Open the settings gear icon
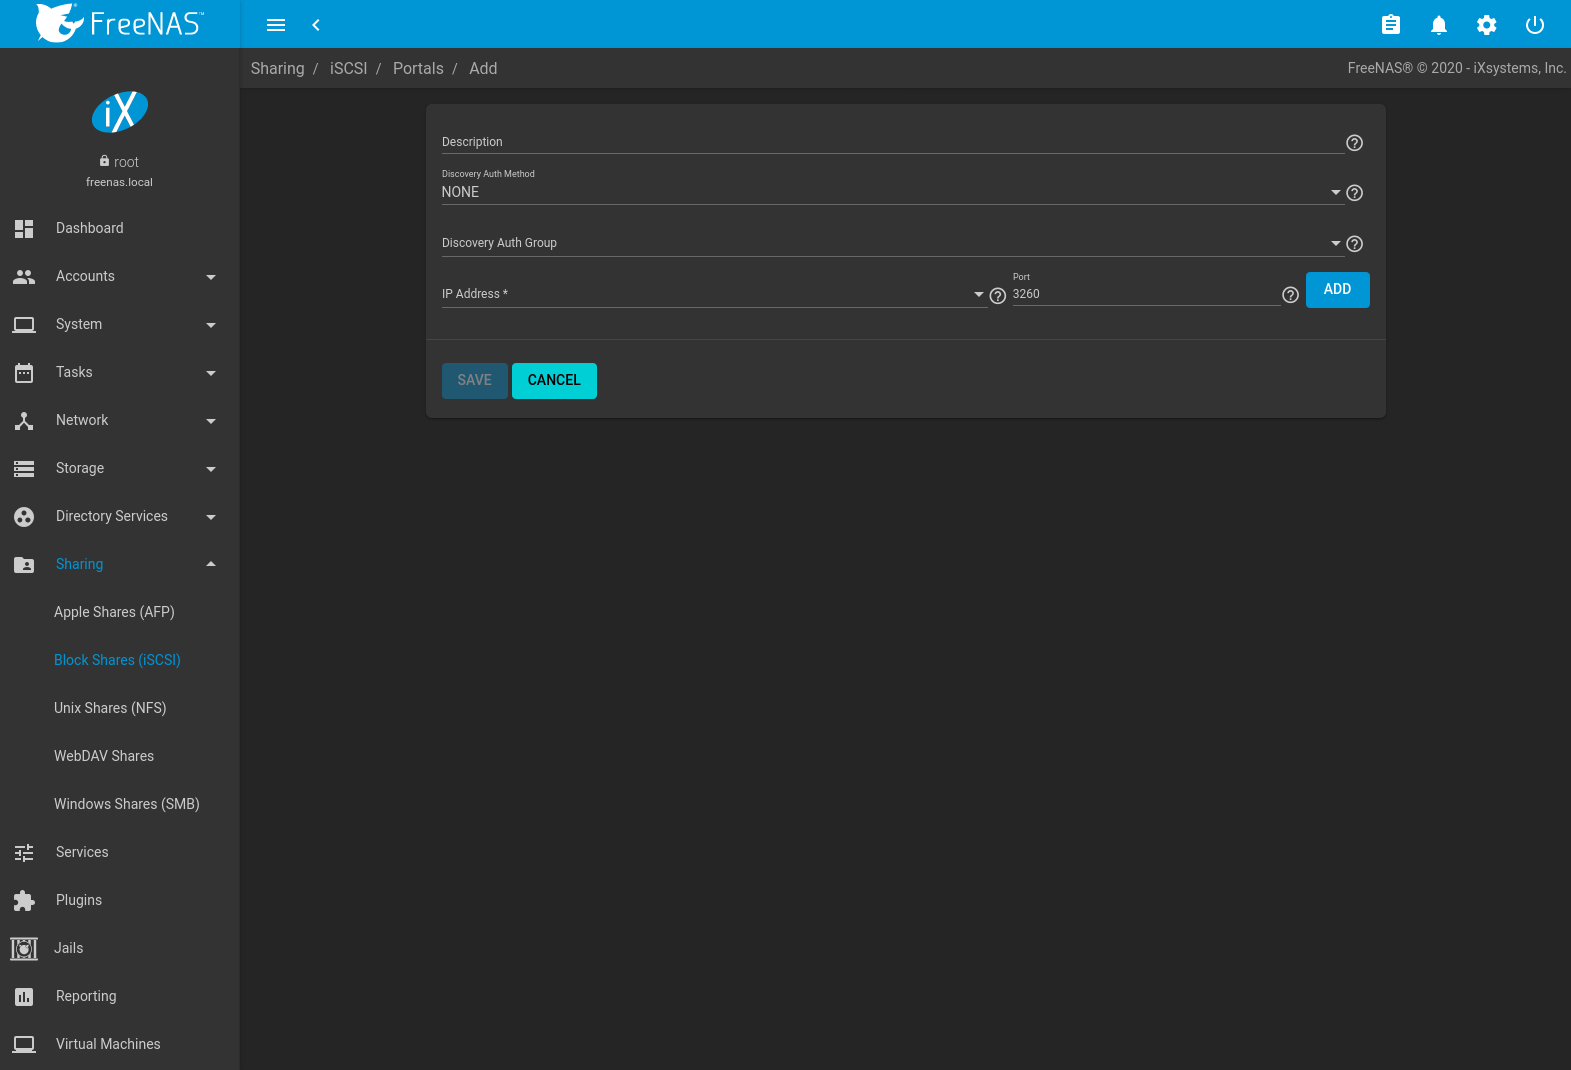 point(1486,25)
